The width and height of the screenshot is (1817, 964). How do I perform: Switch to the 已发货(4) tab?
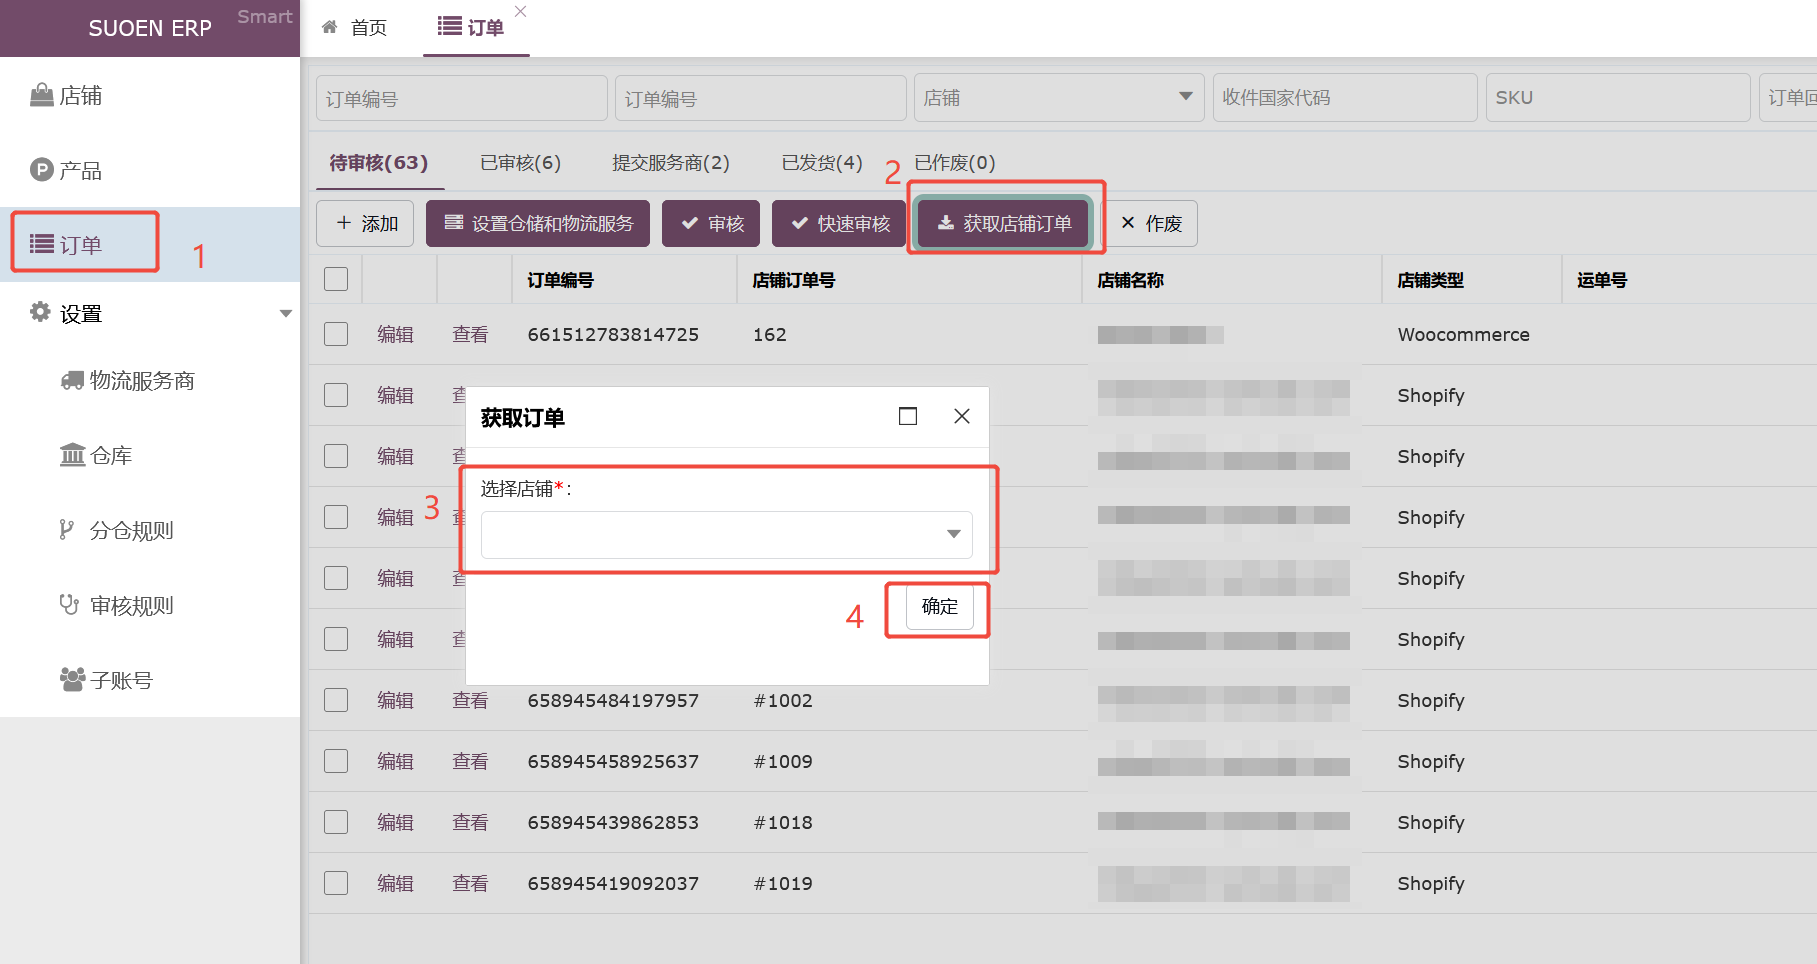click(822, 163)
